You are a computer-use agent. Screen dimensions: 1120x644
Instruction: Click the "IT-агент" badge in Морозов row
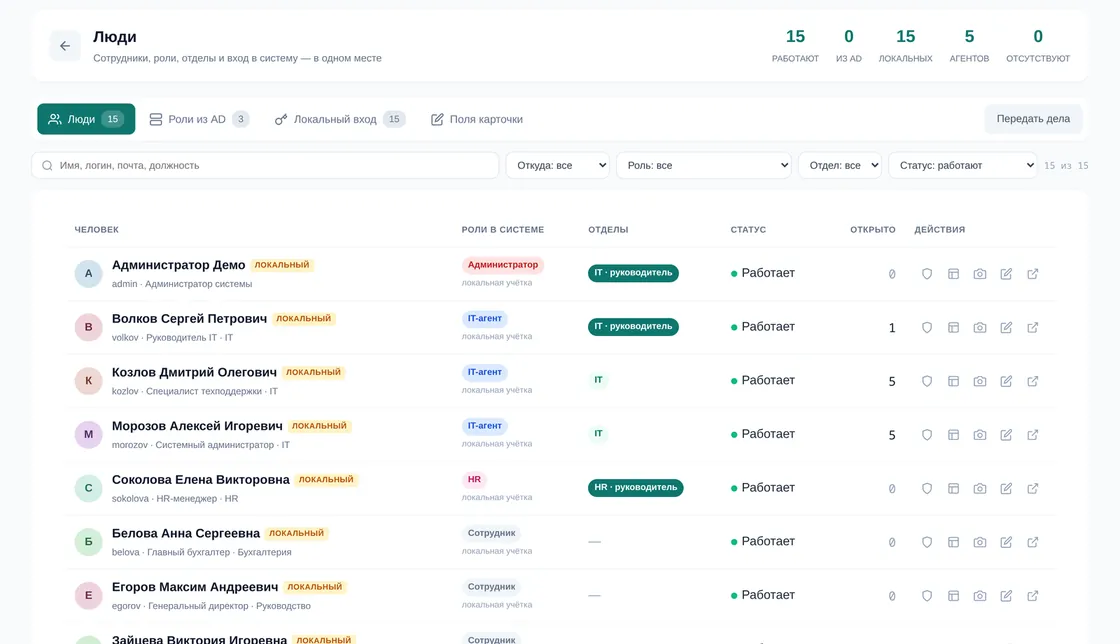(484, 426)
